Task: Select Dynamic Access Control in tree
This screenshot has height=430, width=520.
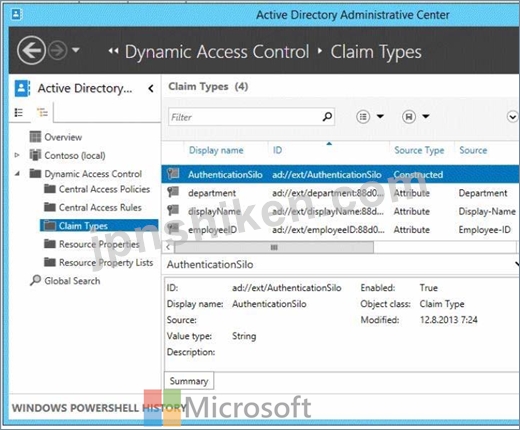Action: (x=93, y=174)
